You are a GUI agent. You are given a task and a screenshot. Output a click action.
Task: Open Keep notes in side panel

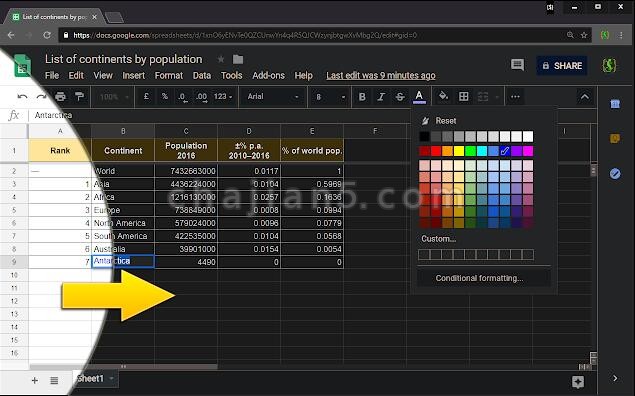615,139
